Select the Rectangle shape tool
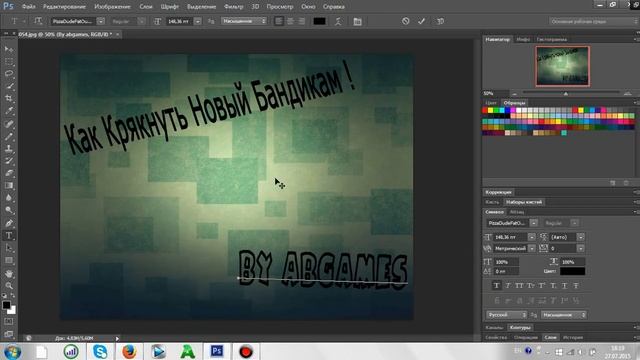Viewport: 640px width, 360px height. coord(9,260)
